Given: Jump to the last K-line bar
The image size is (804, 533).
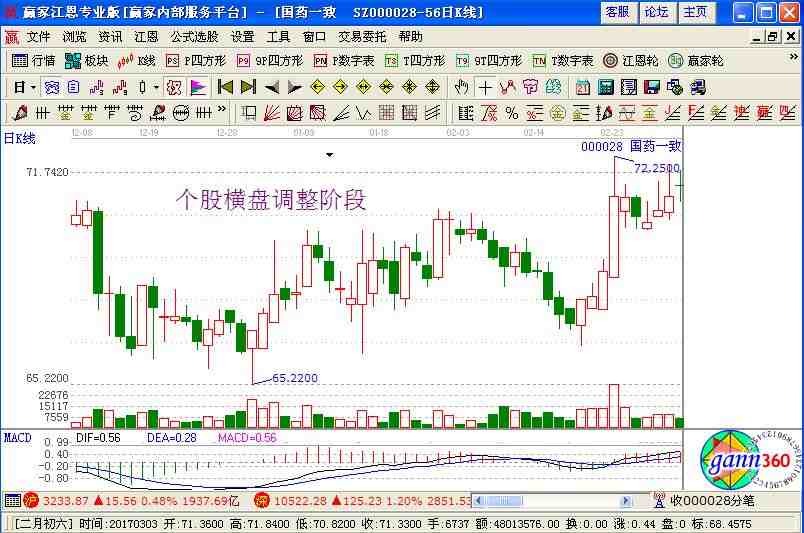Looking at the screenshot, I should [x=248, y=88].
